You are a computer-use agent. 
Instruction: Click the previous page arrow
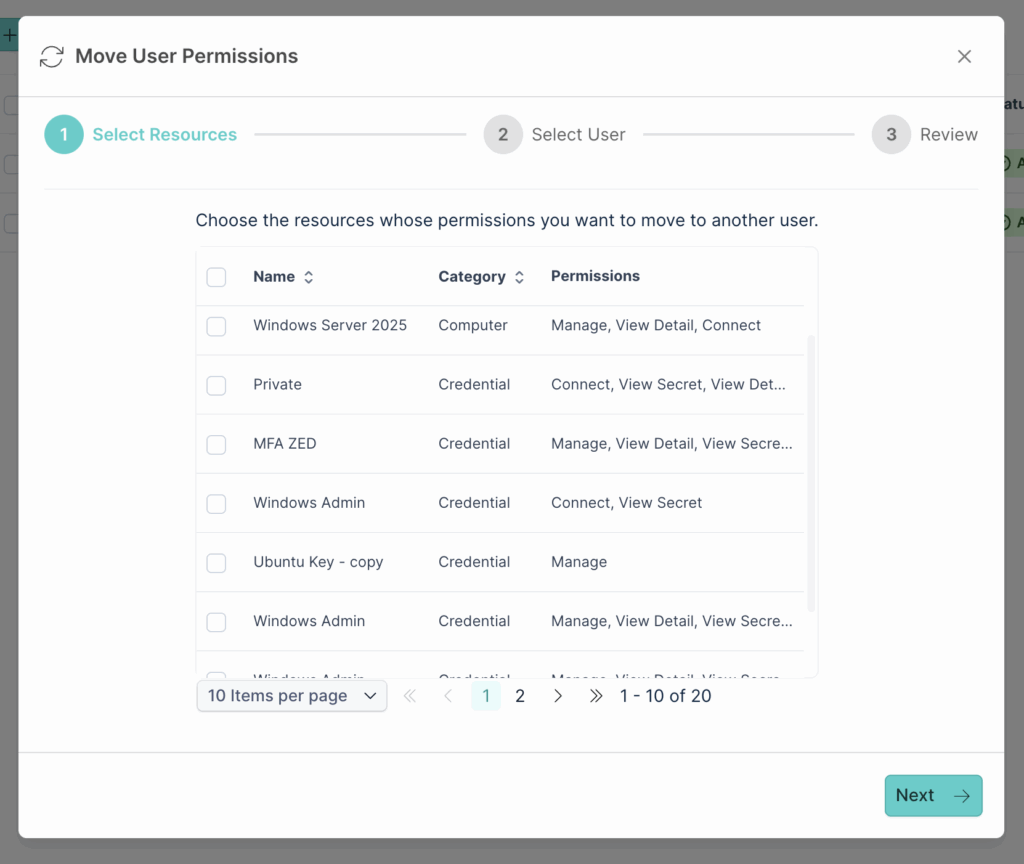coord(448,696)
